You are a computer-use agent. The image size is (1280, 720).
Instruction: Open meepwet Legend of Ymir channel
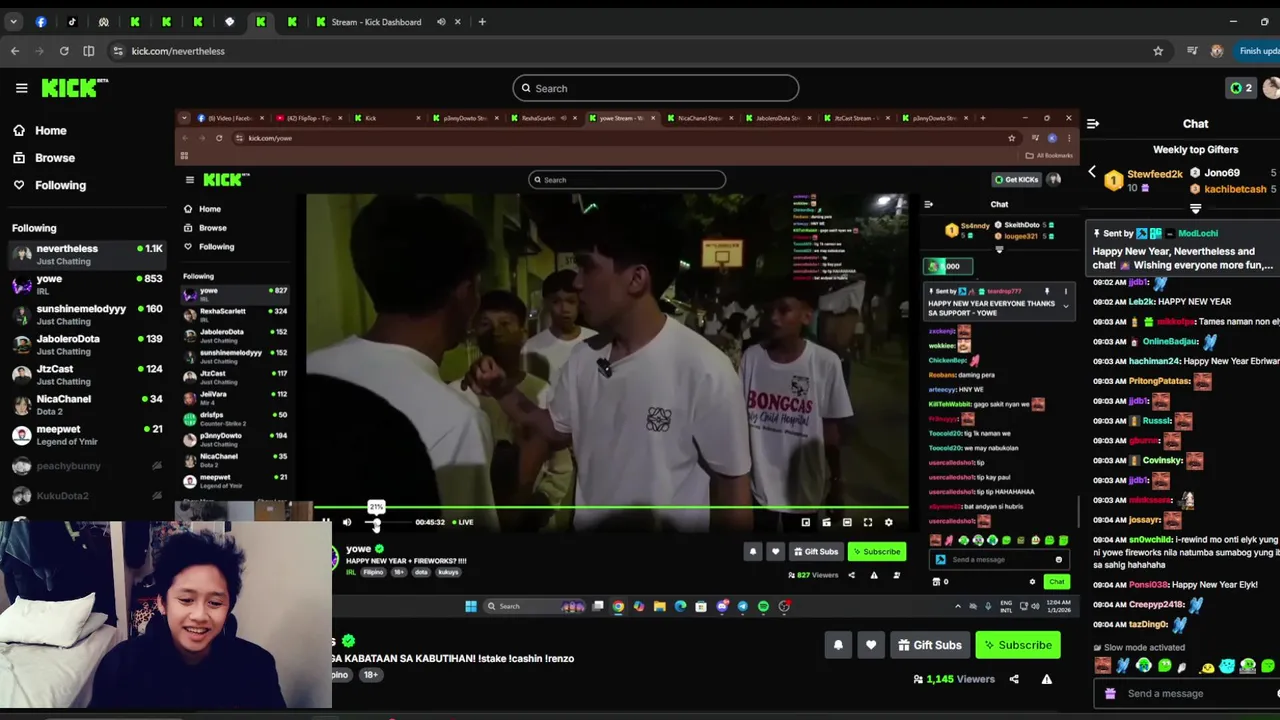click(85, 435)
